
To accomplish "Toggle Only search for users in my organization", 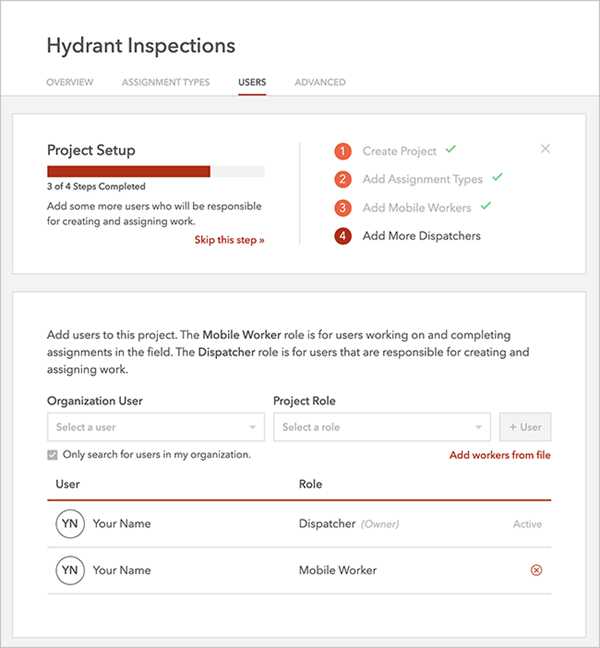I will 53,455.
